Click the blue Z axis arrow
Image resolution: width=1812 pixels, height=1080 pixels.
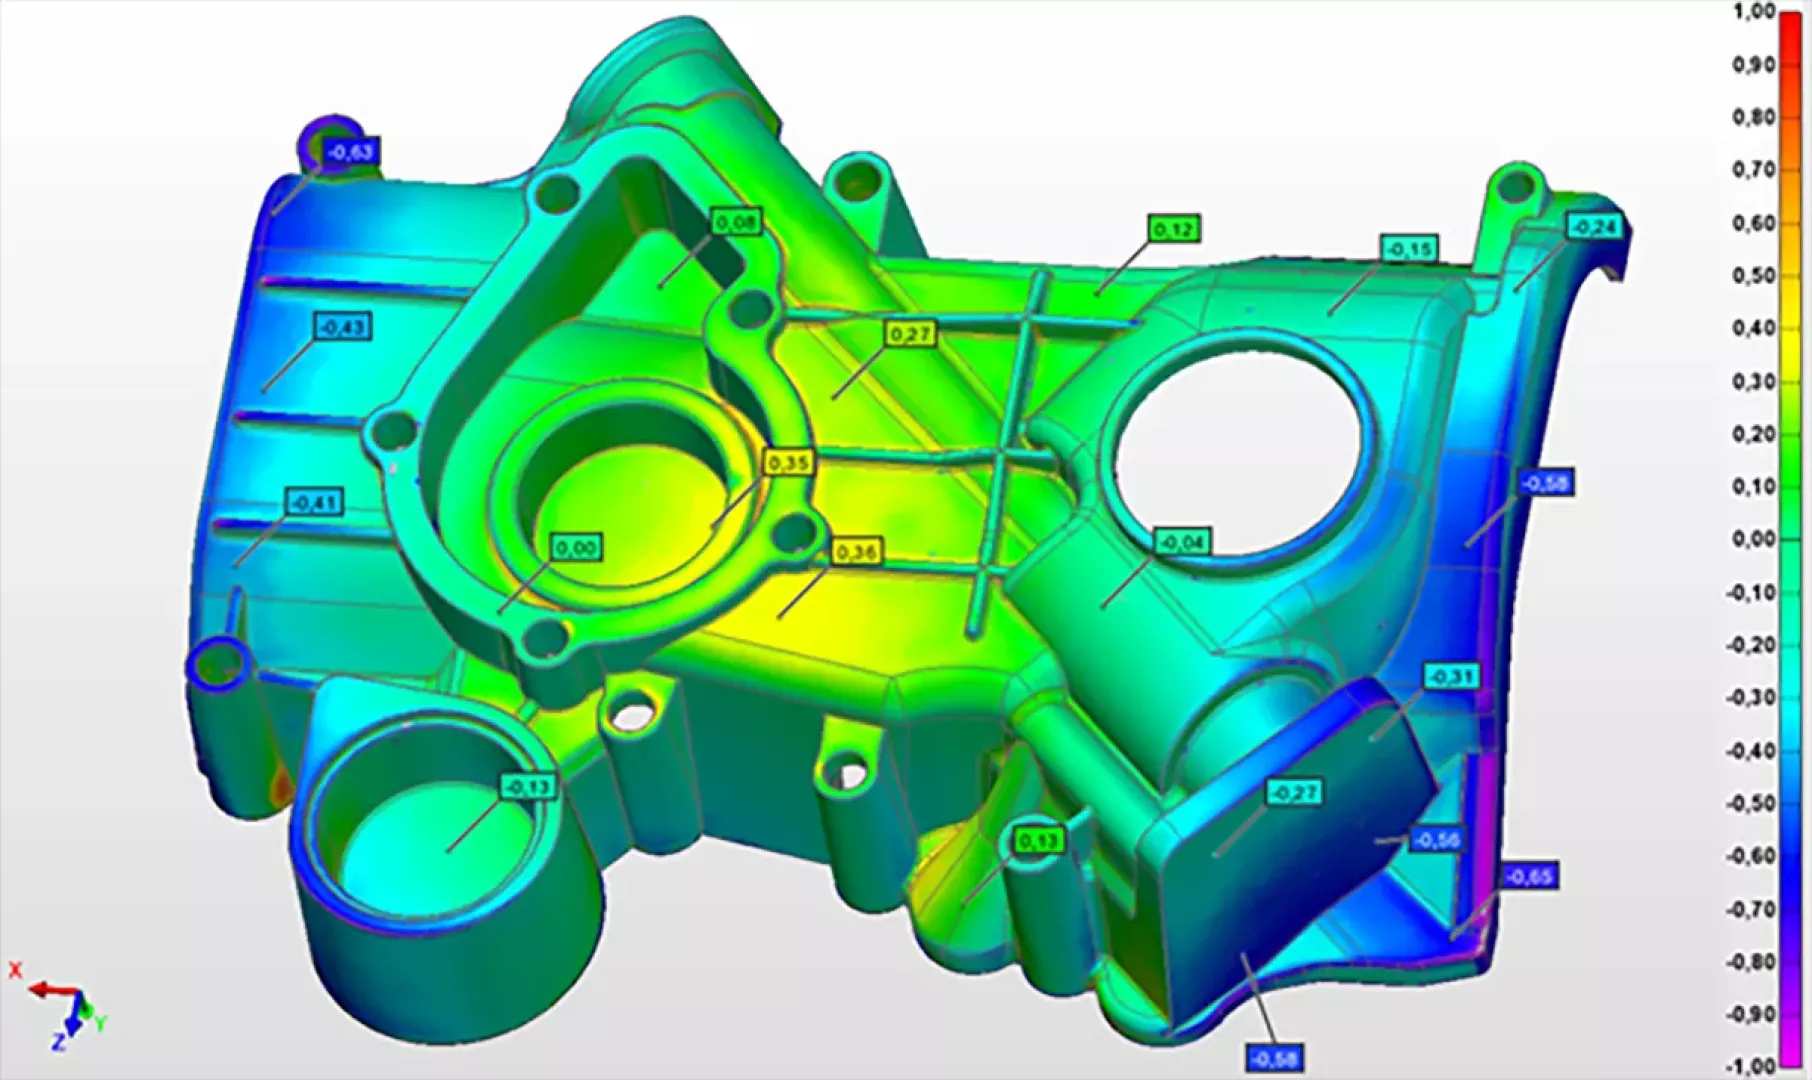coord(70,1022)
